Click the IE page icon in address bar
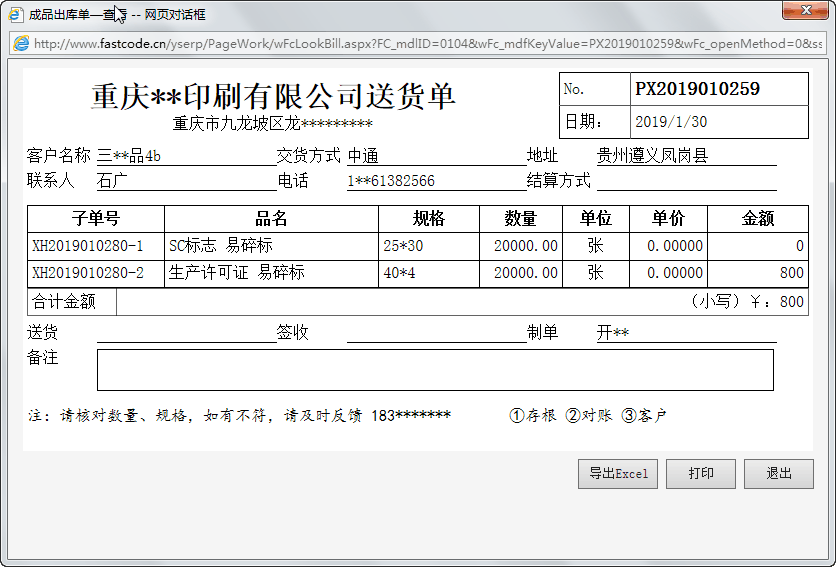This screenshot has height=567, width=836. coord(21,44)
